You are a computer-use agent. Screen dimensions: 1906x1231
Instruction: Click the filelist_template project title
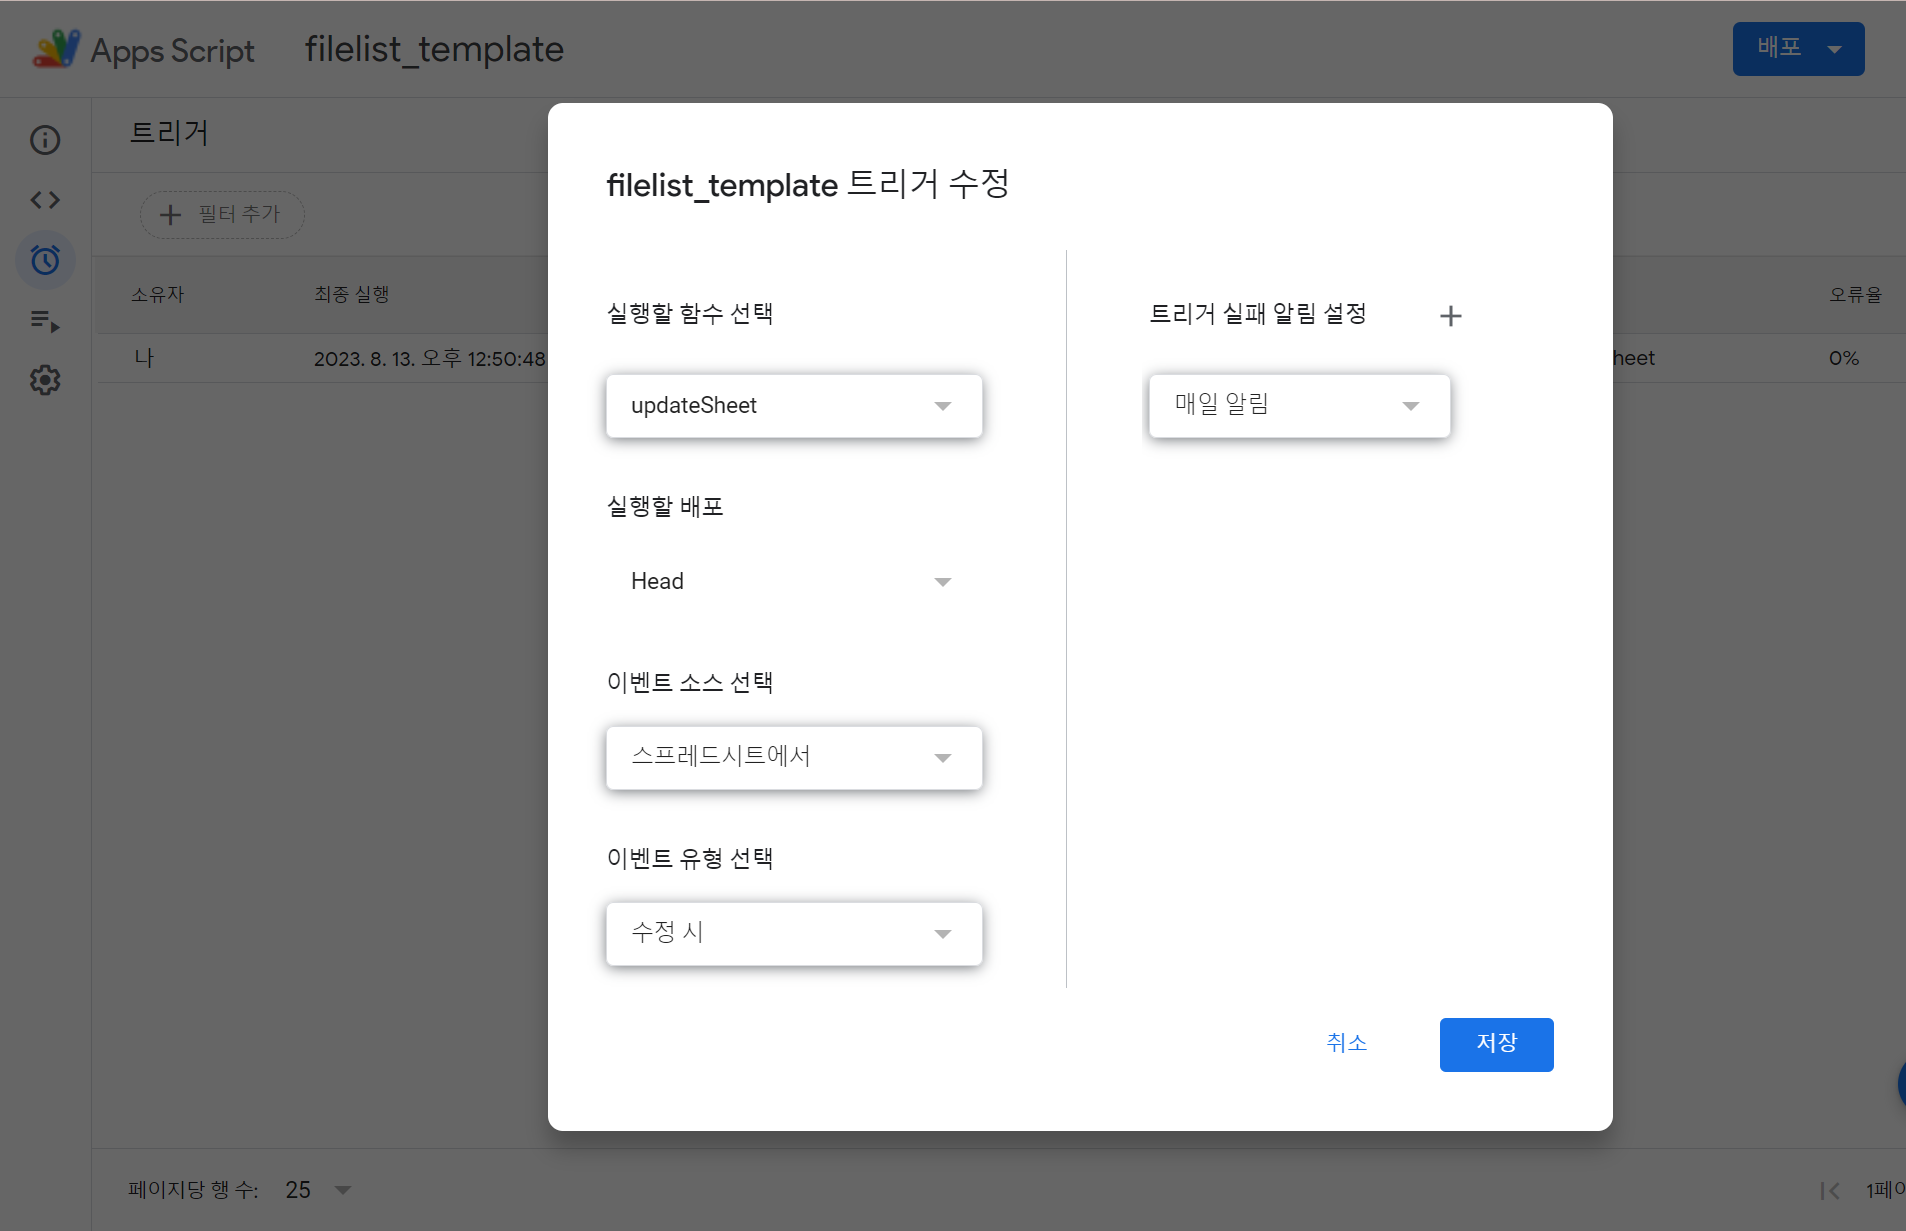pyautogui.click(x=434, y=49)
